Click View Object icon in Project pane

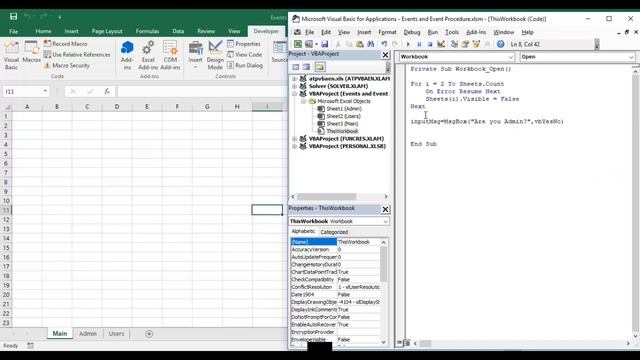click(x=306, y=67)
